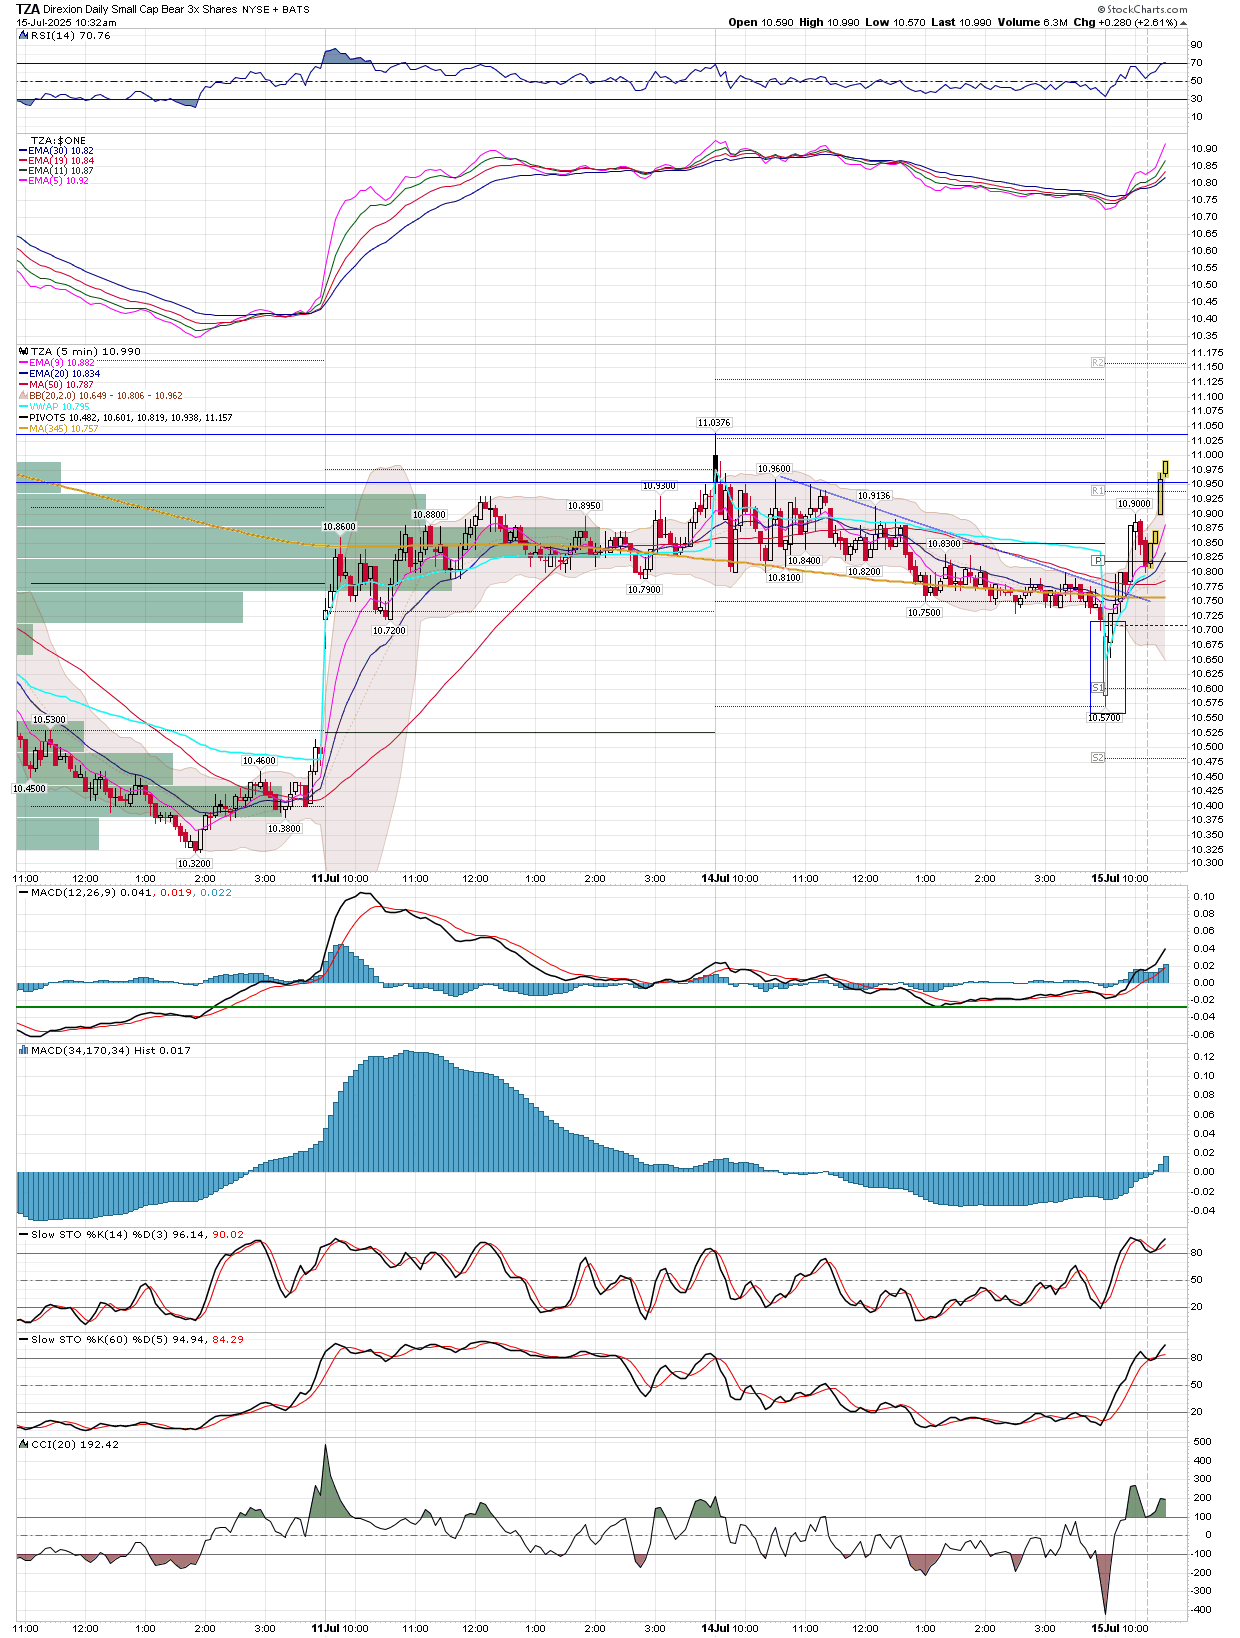
Task: Select the P pivot label
Action: pyautogui.click(x=1097, y=561)
